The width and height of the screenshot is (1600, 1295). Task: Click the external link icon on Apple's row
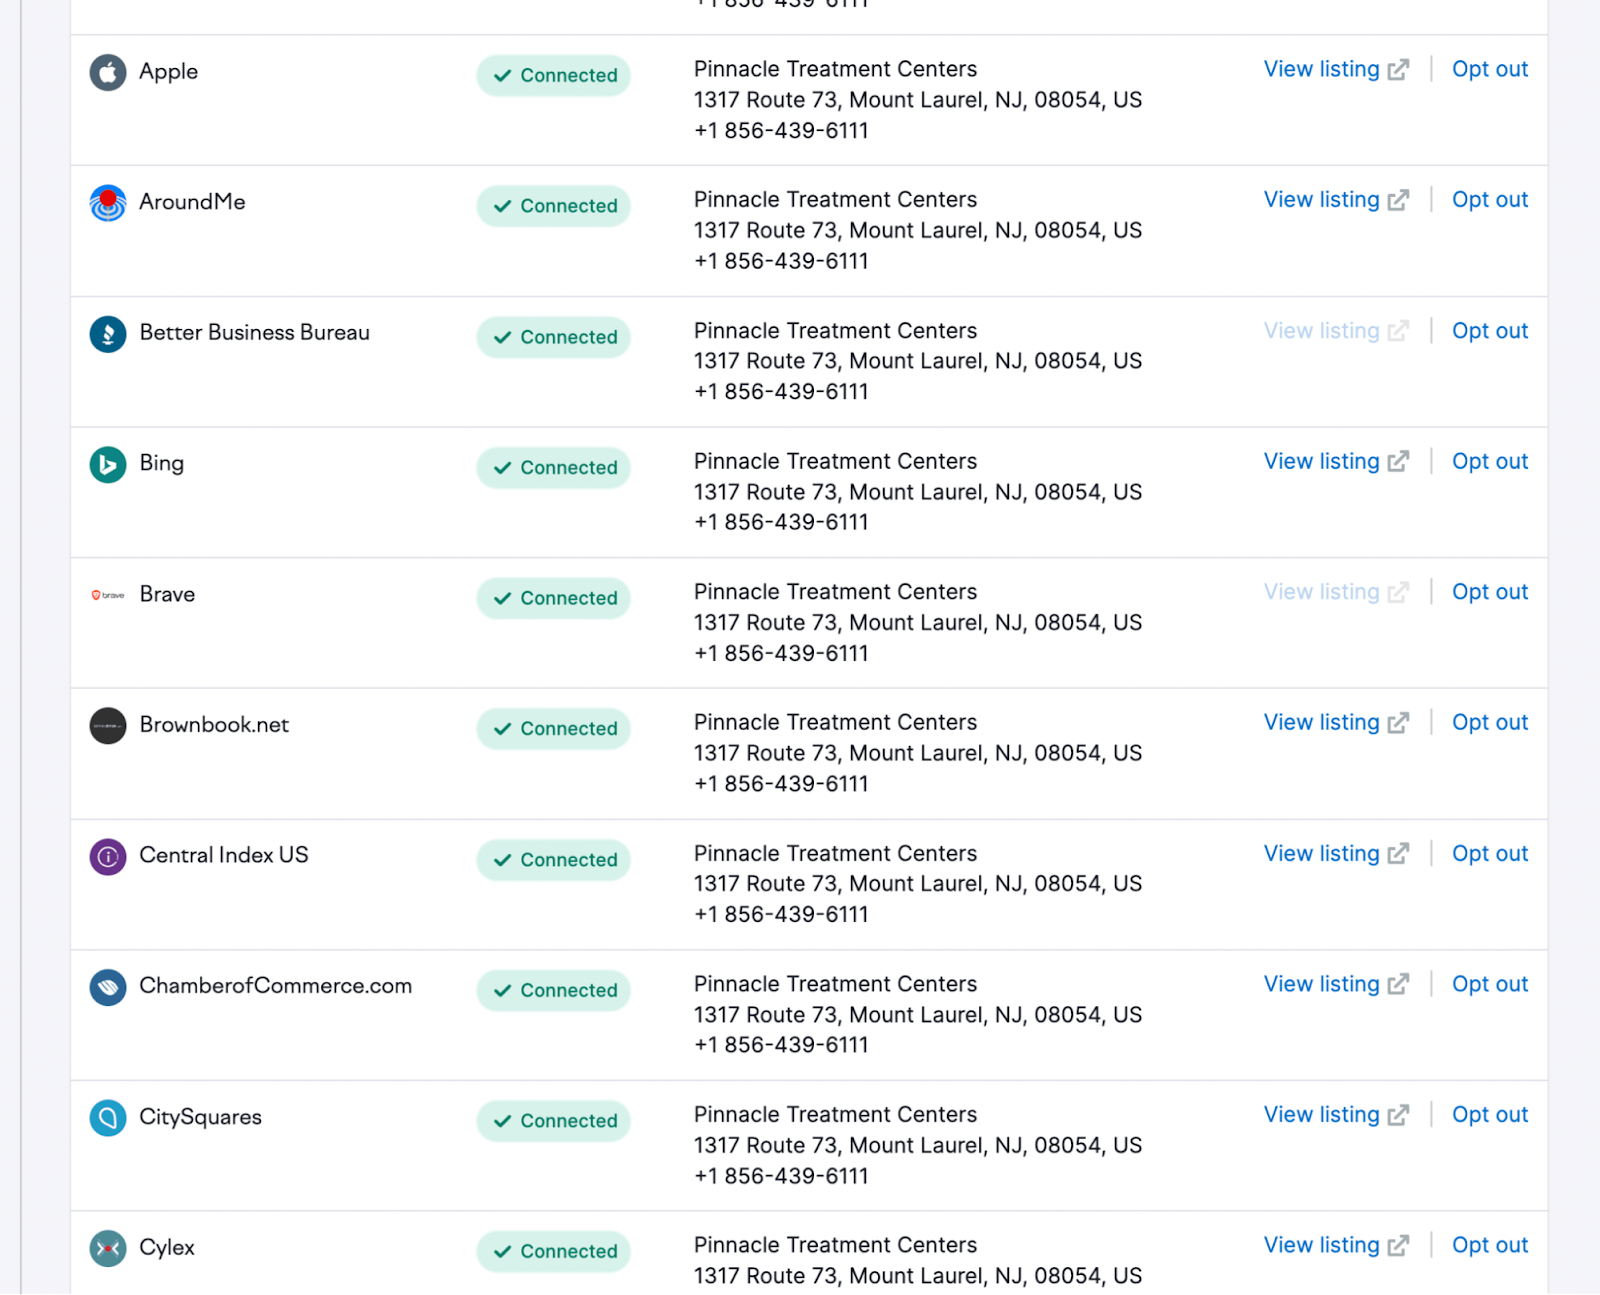point(1398,69)
